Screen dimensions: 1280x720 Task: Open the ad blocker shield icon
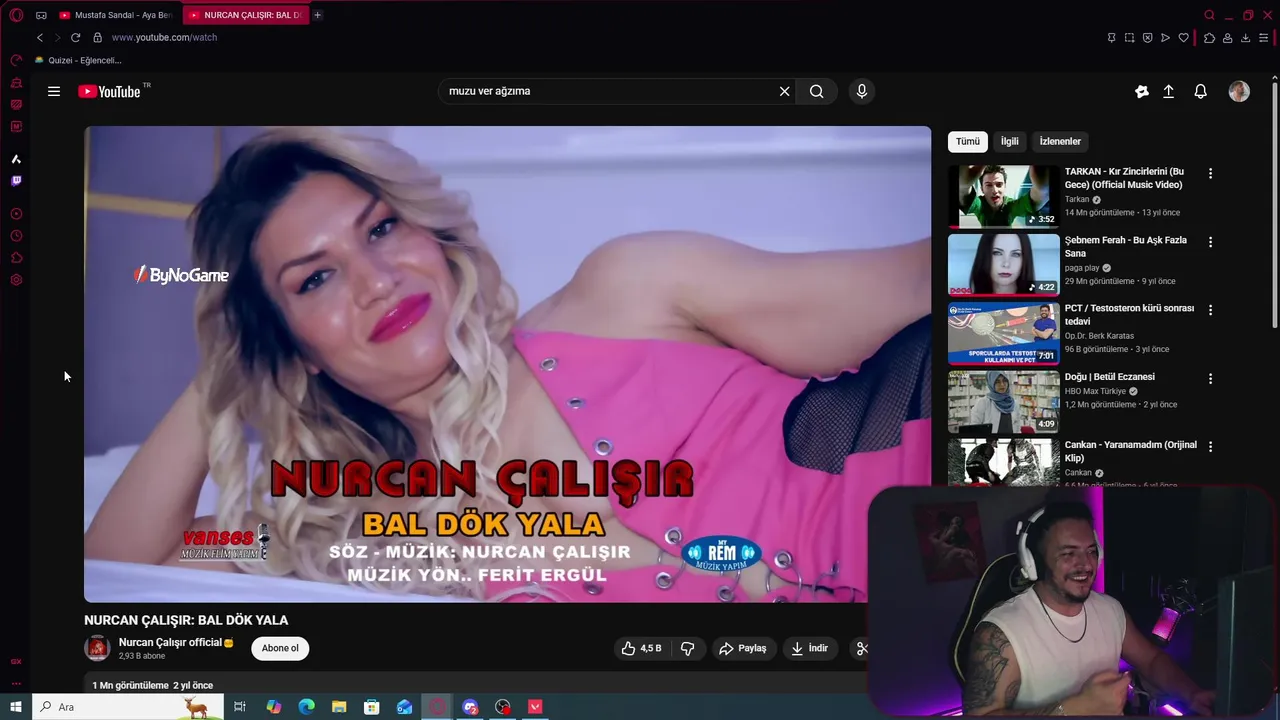pyautogui.click(x=1147, y=38)
